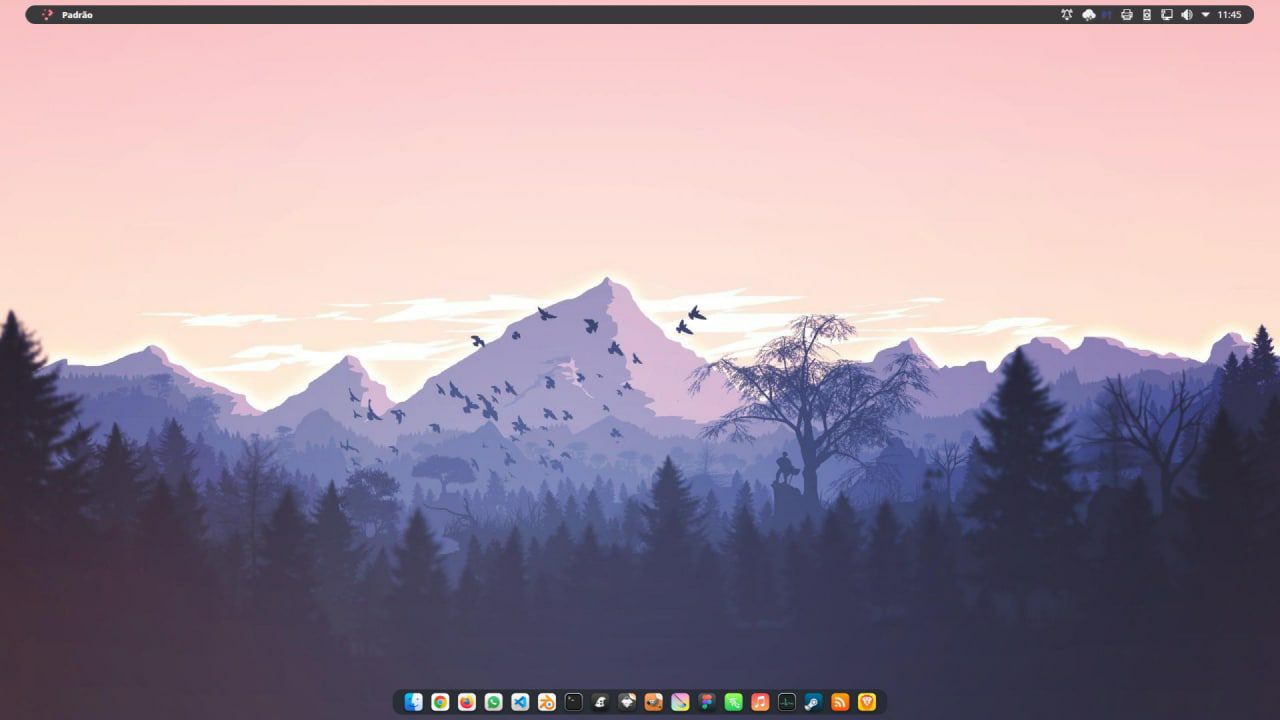Launch Google Chrome from the dock
Image resolution: width=1280 pixels, height=720 pixels.
440,702
